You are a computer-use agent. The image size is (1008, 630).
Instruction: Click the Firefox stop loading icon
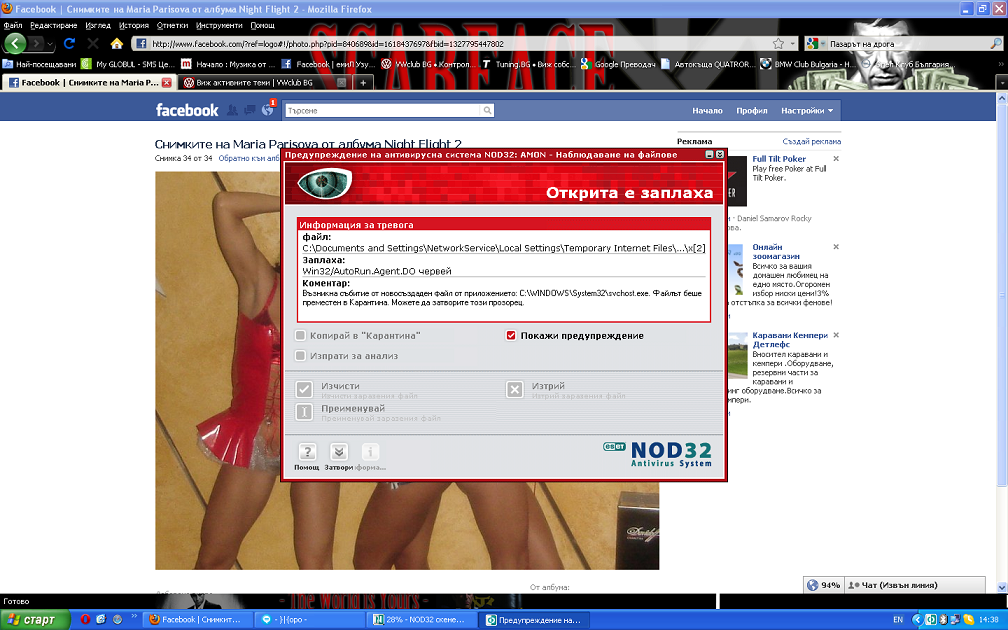(x=93, y=43)
